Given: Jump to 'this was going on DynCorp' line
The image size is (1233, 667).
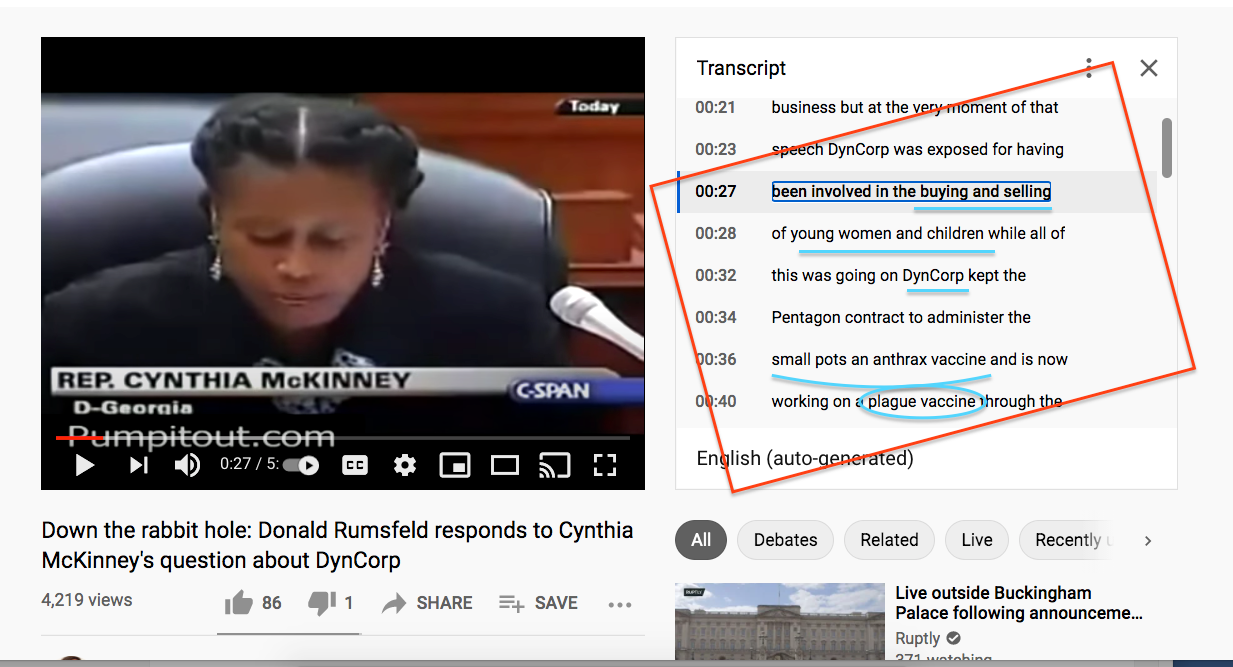Looking at the screenshot, I should click(917, 275).
